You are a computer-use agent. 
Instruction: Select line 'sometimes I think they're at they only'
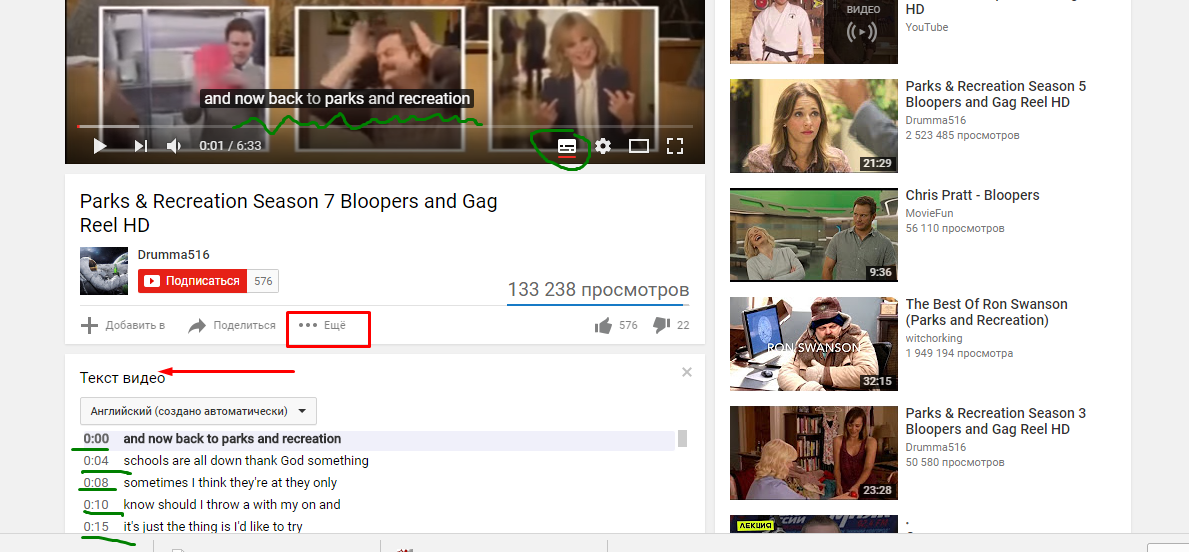231,483
